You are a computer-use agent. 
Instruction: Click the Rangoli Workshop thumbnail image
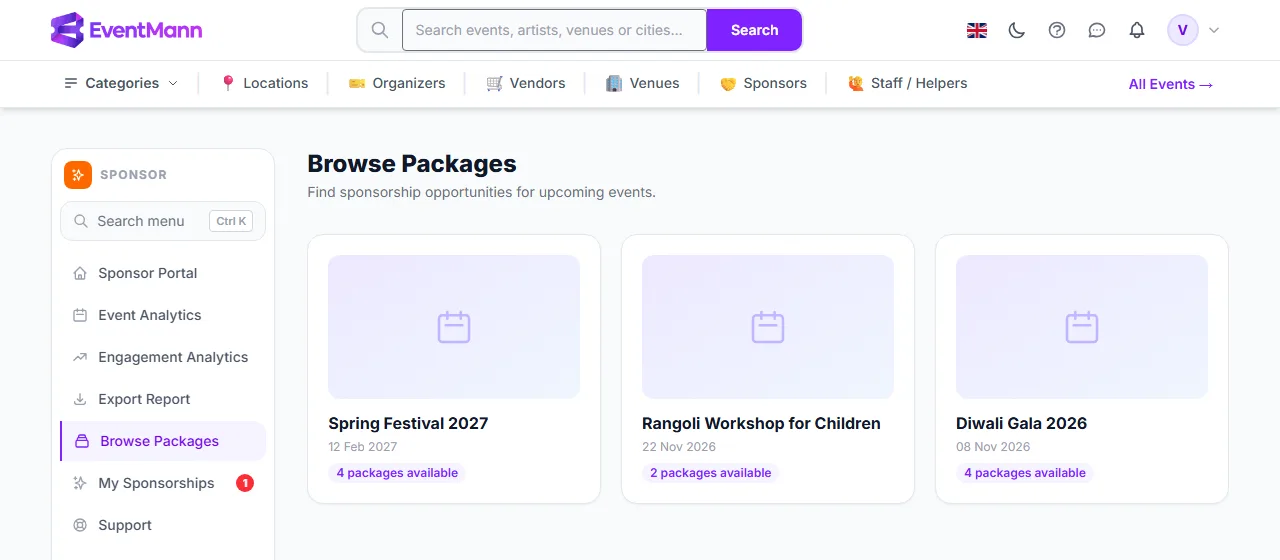tap(768, 327)
